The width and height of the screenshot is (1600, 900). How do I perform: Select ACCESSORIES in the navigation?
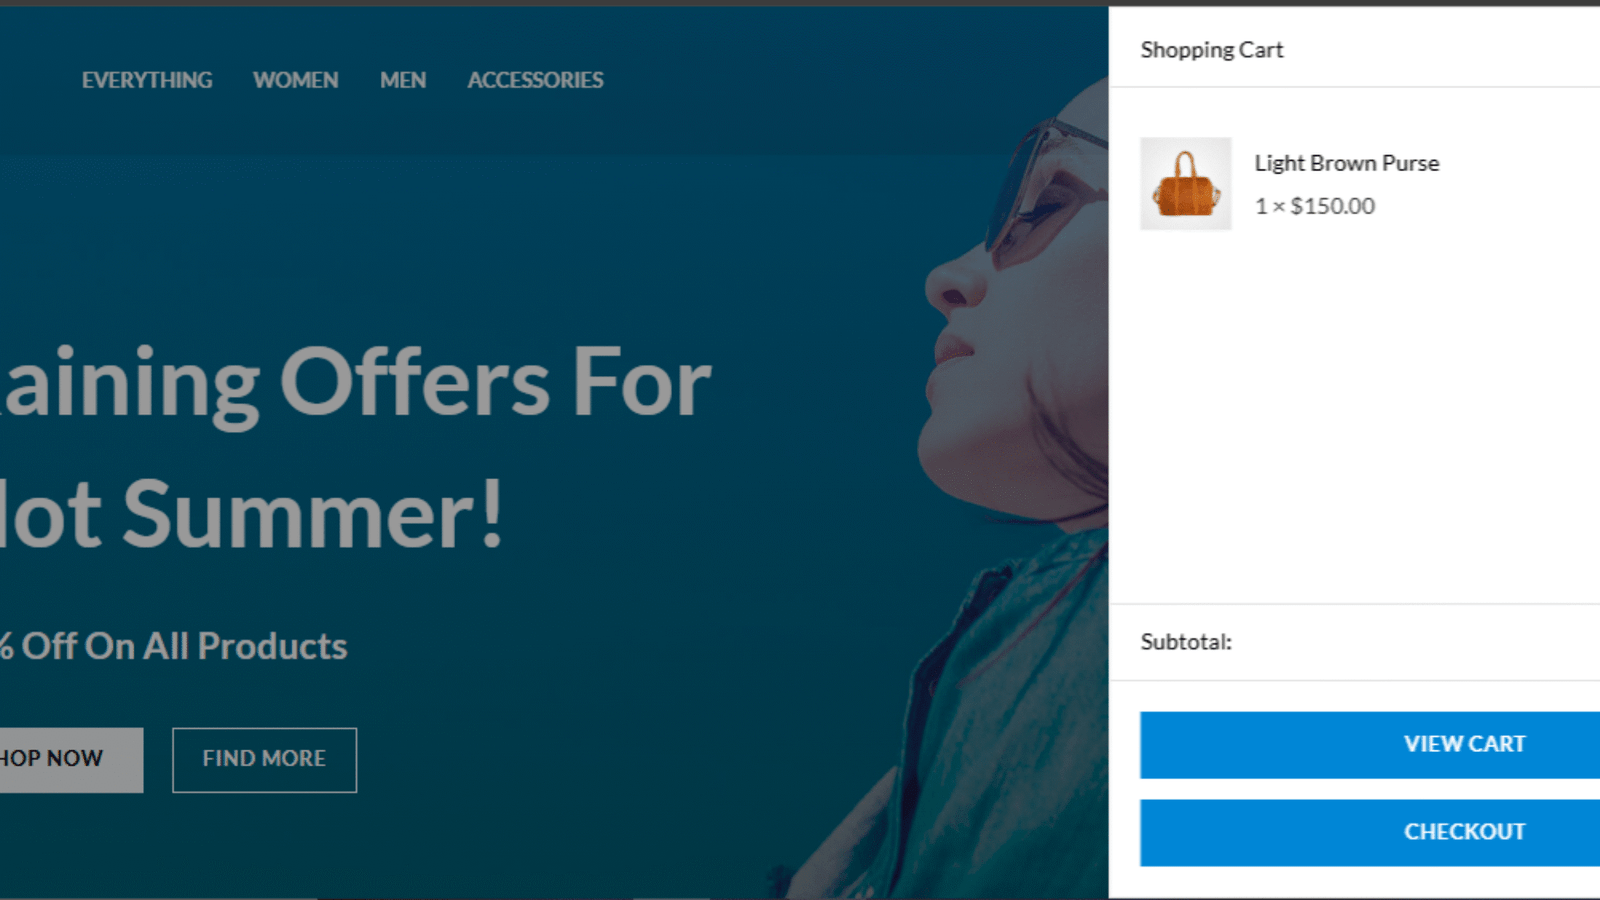(x=535, y=80)
